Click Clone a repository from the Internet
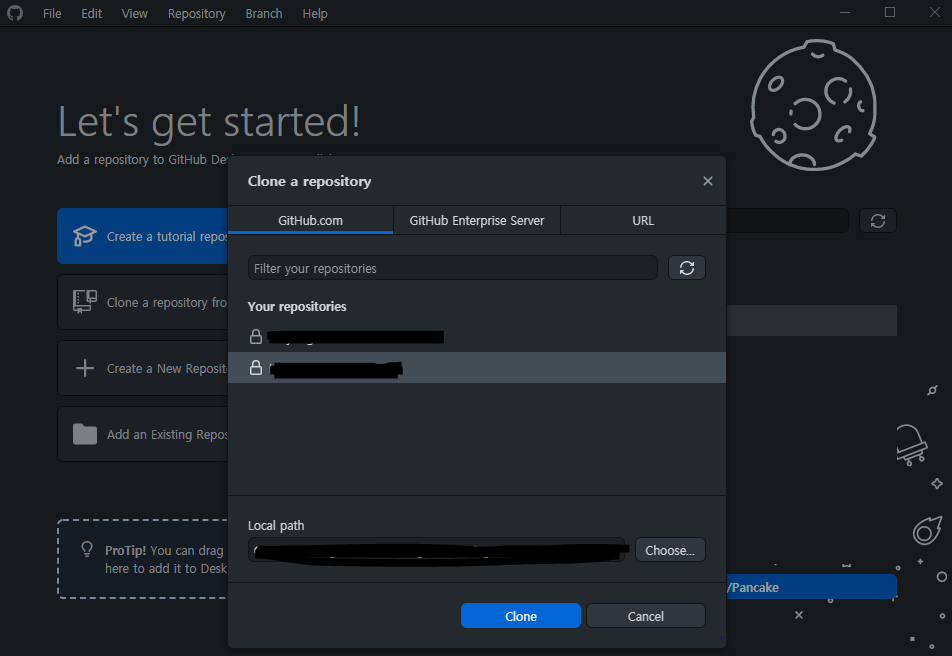 (x=143, y=302)
